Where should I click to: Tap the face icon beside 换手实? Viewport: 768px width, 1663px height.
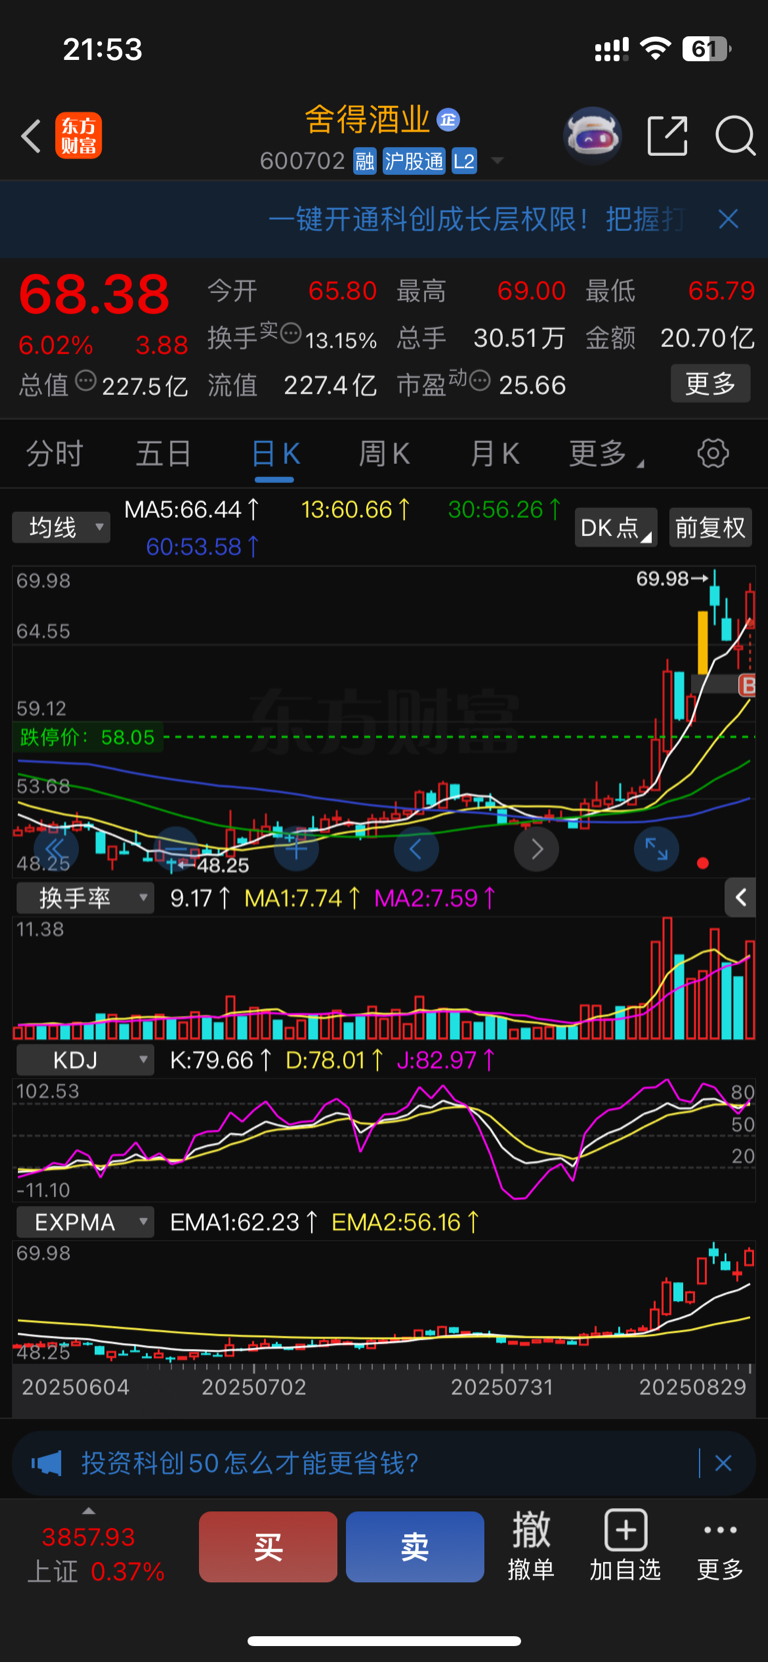(290, 333)
